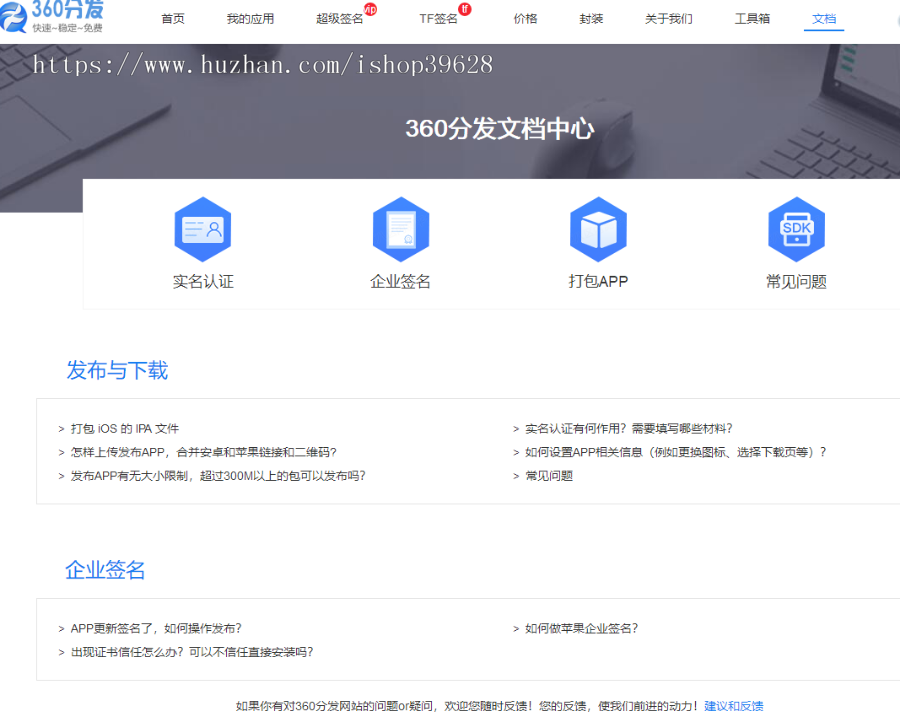900x722 pixels.
Task: Open 如何做苹果企业签名 article
Action: point(581,628)
